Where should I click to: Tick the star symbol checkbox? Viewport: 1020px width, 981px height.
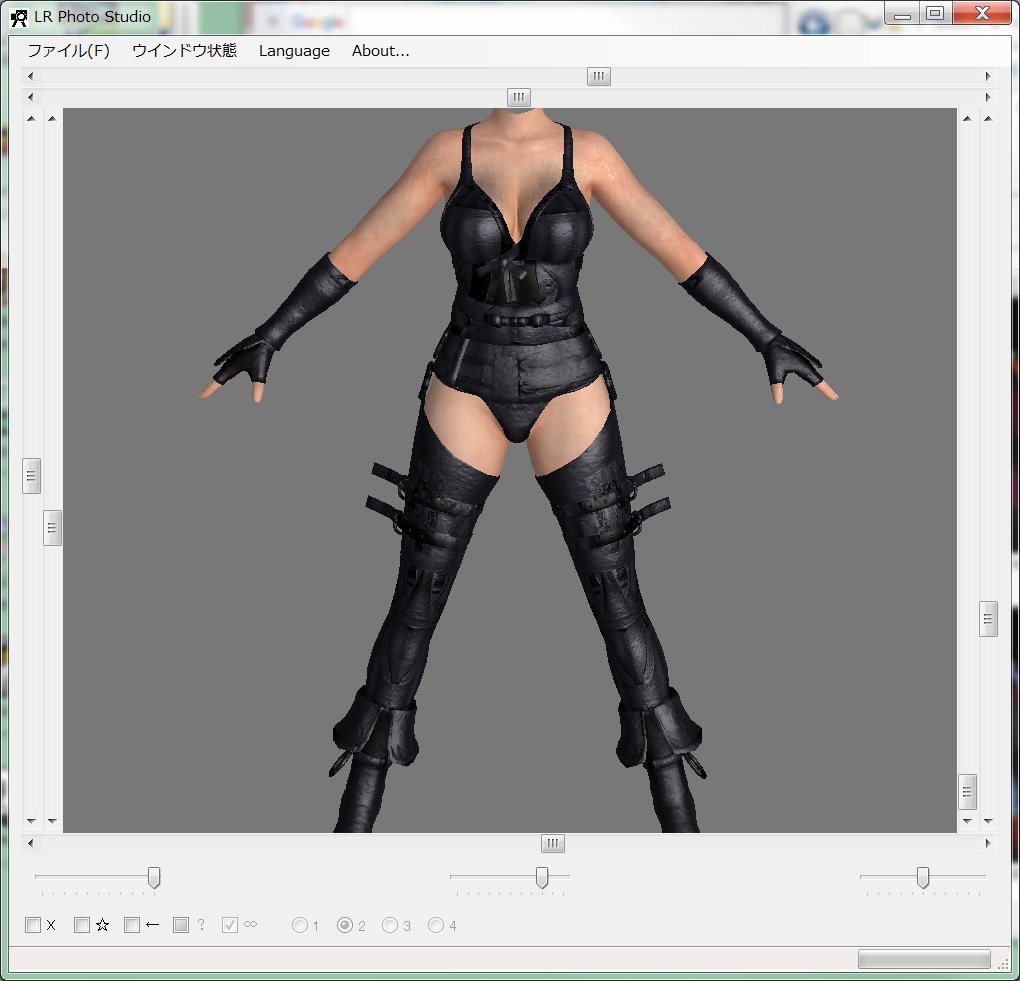coord(83,925)
